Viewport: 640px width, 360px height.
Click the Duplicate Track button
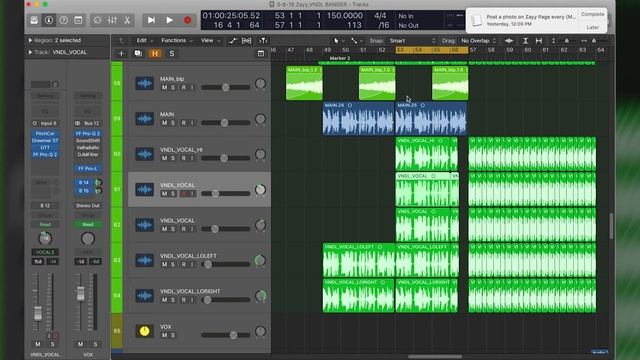[138, 53]
